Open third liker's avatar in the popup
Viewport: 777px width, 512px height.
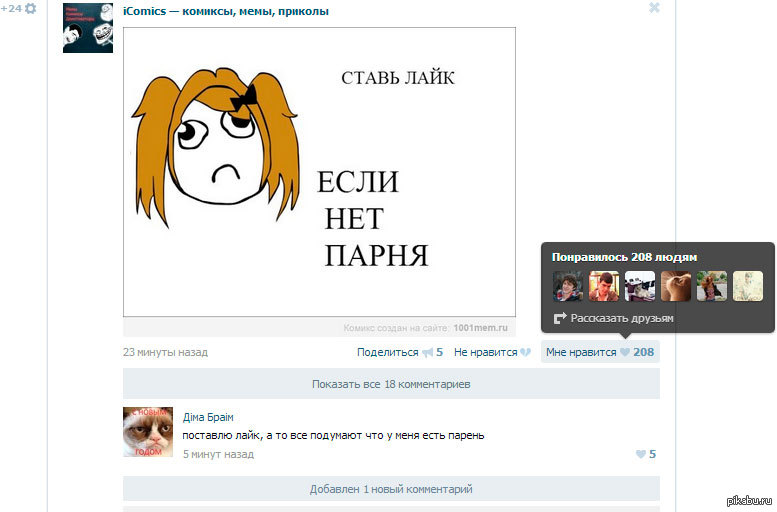coord(640,286)
